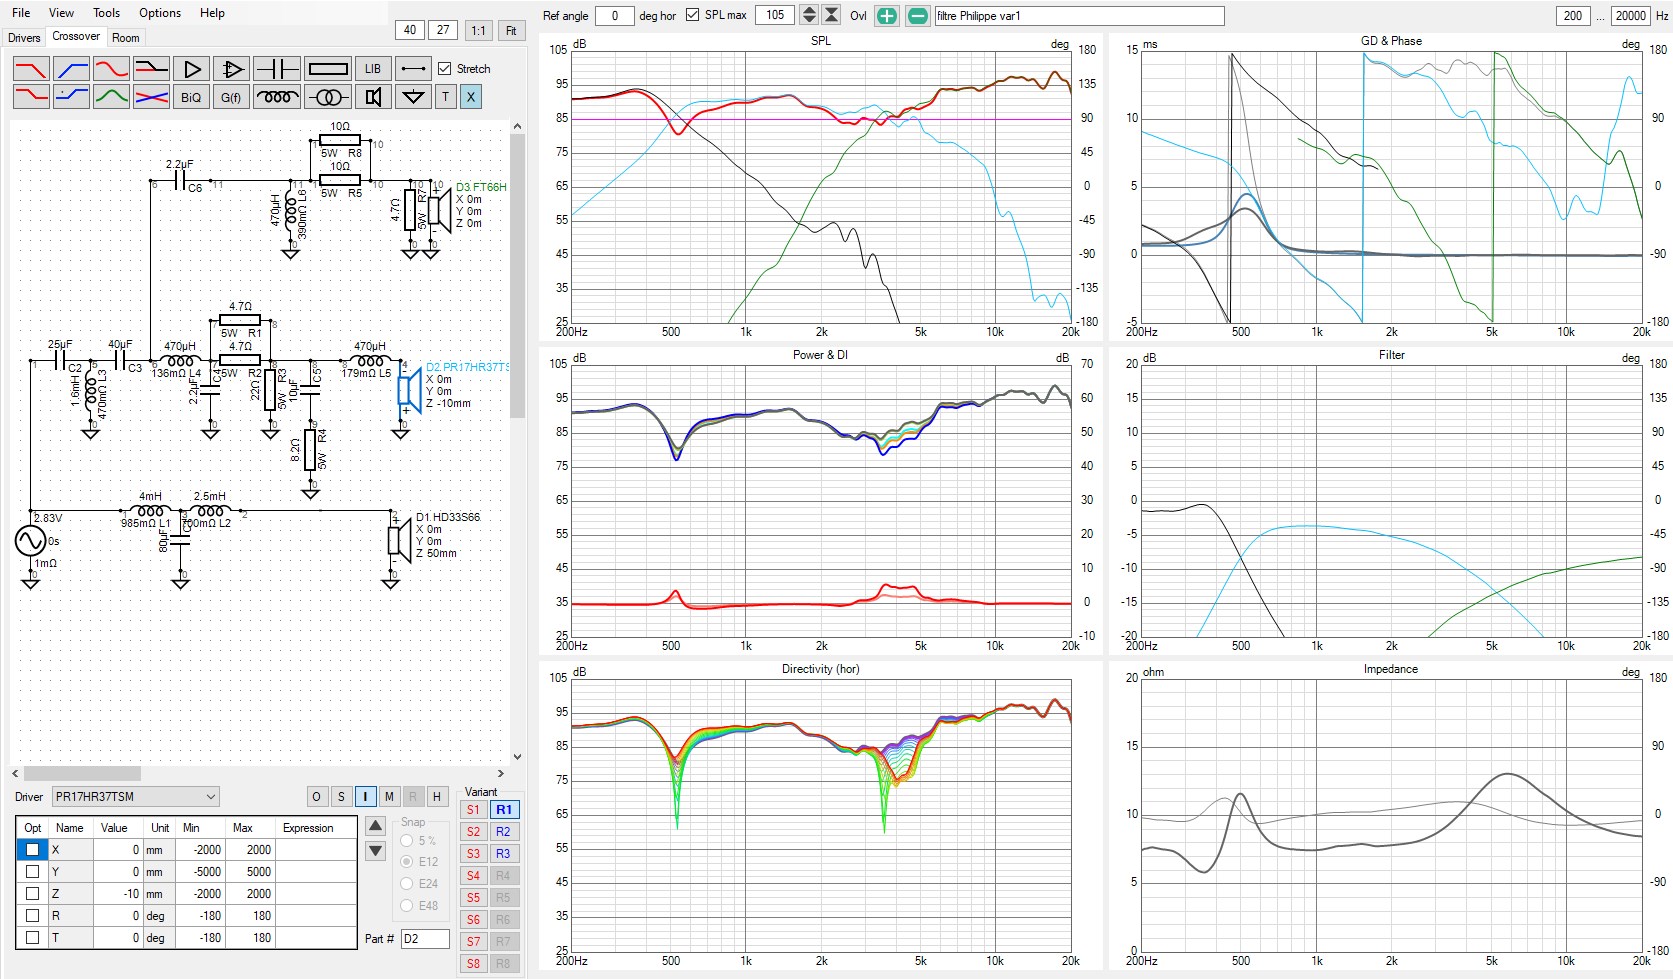Select the buffer amplifier triangle tool
This screenshot has height=979, width=1673.
[x=191, y=69]
